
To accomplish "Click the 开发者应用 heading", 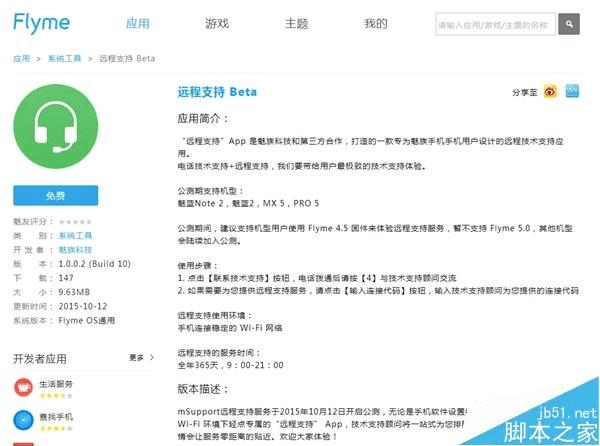I will click(x=40, y=359).
